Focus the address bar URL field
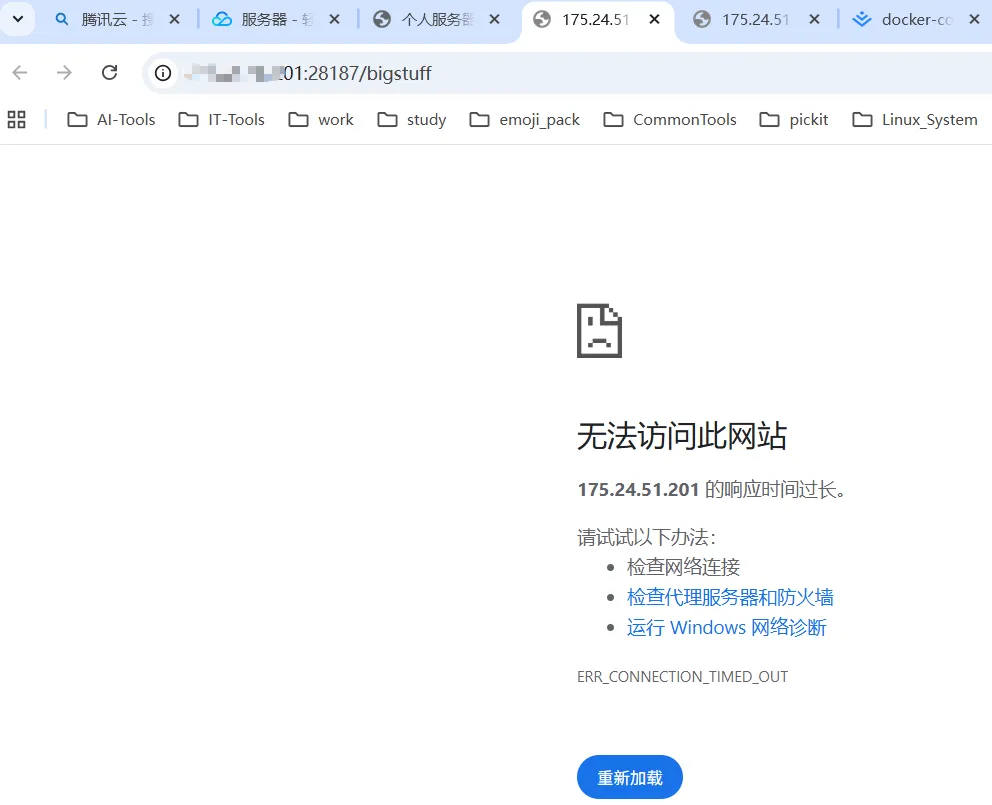 point(569,73)
